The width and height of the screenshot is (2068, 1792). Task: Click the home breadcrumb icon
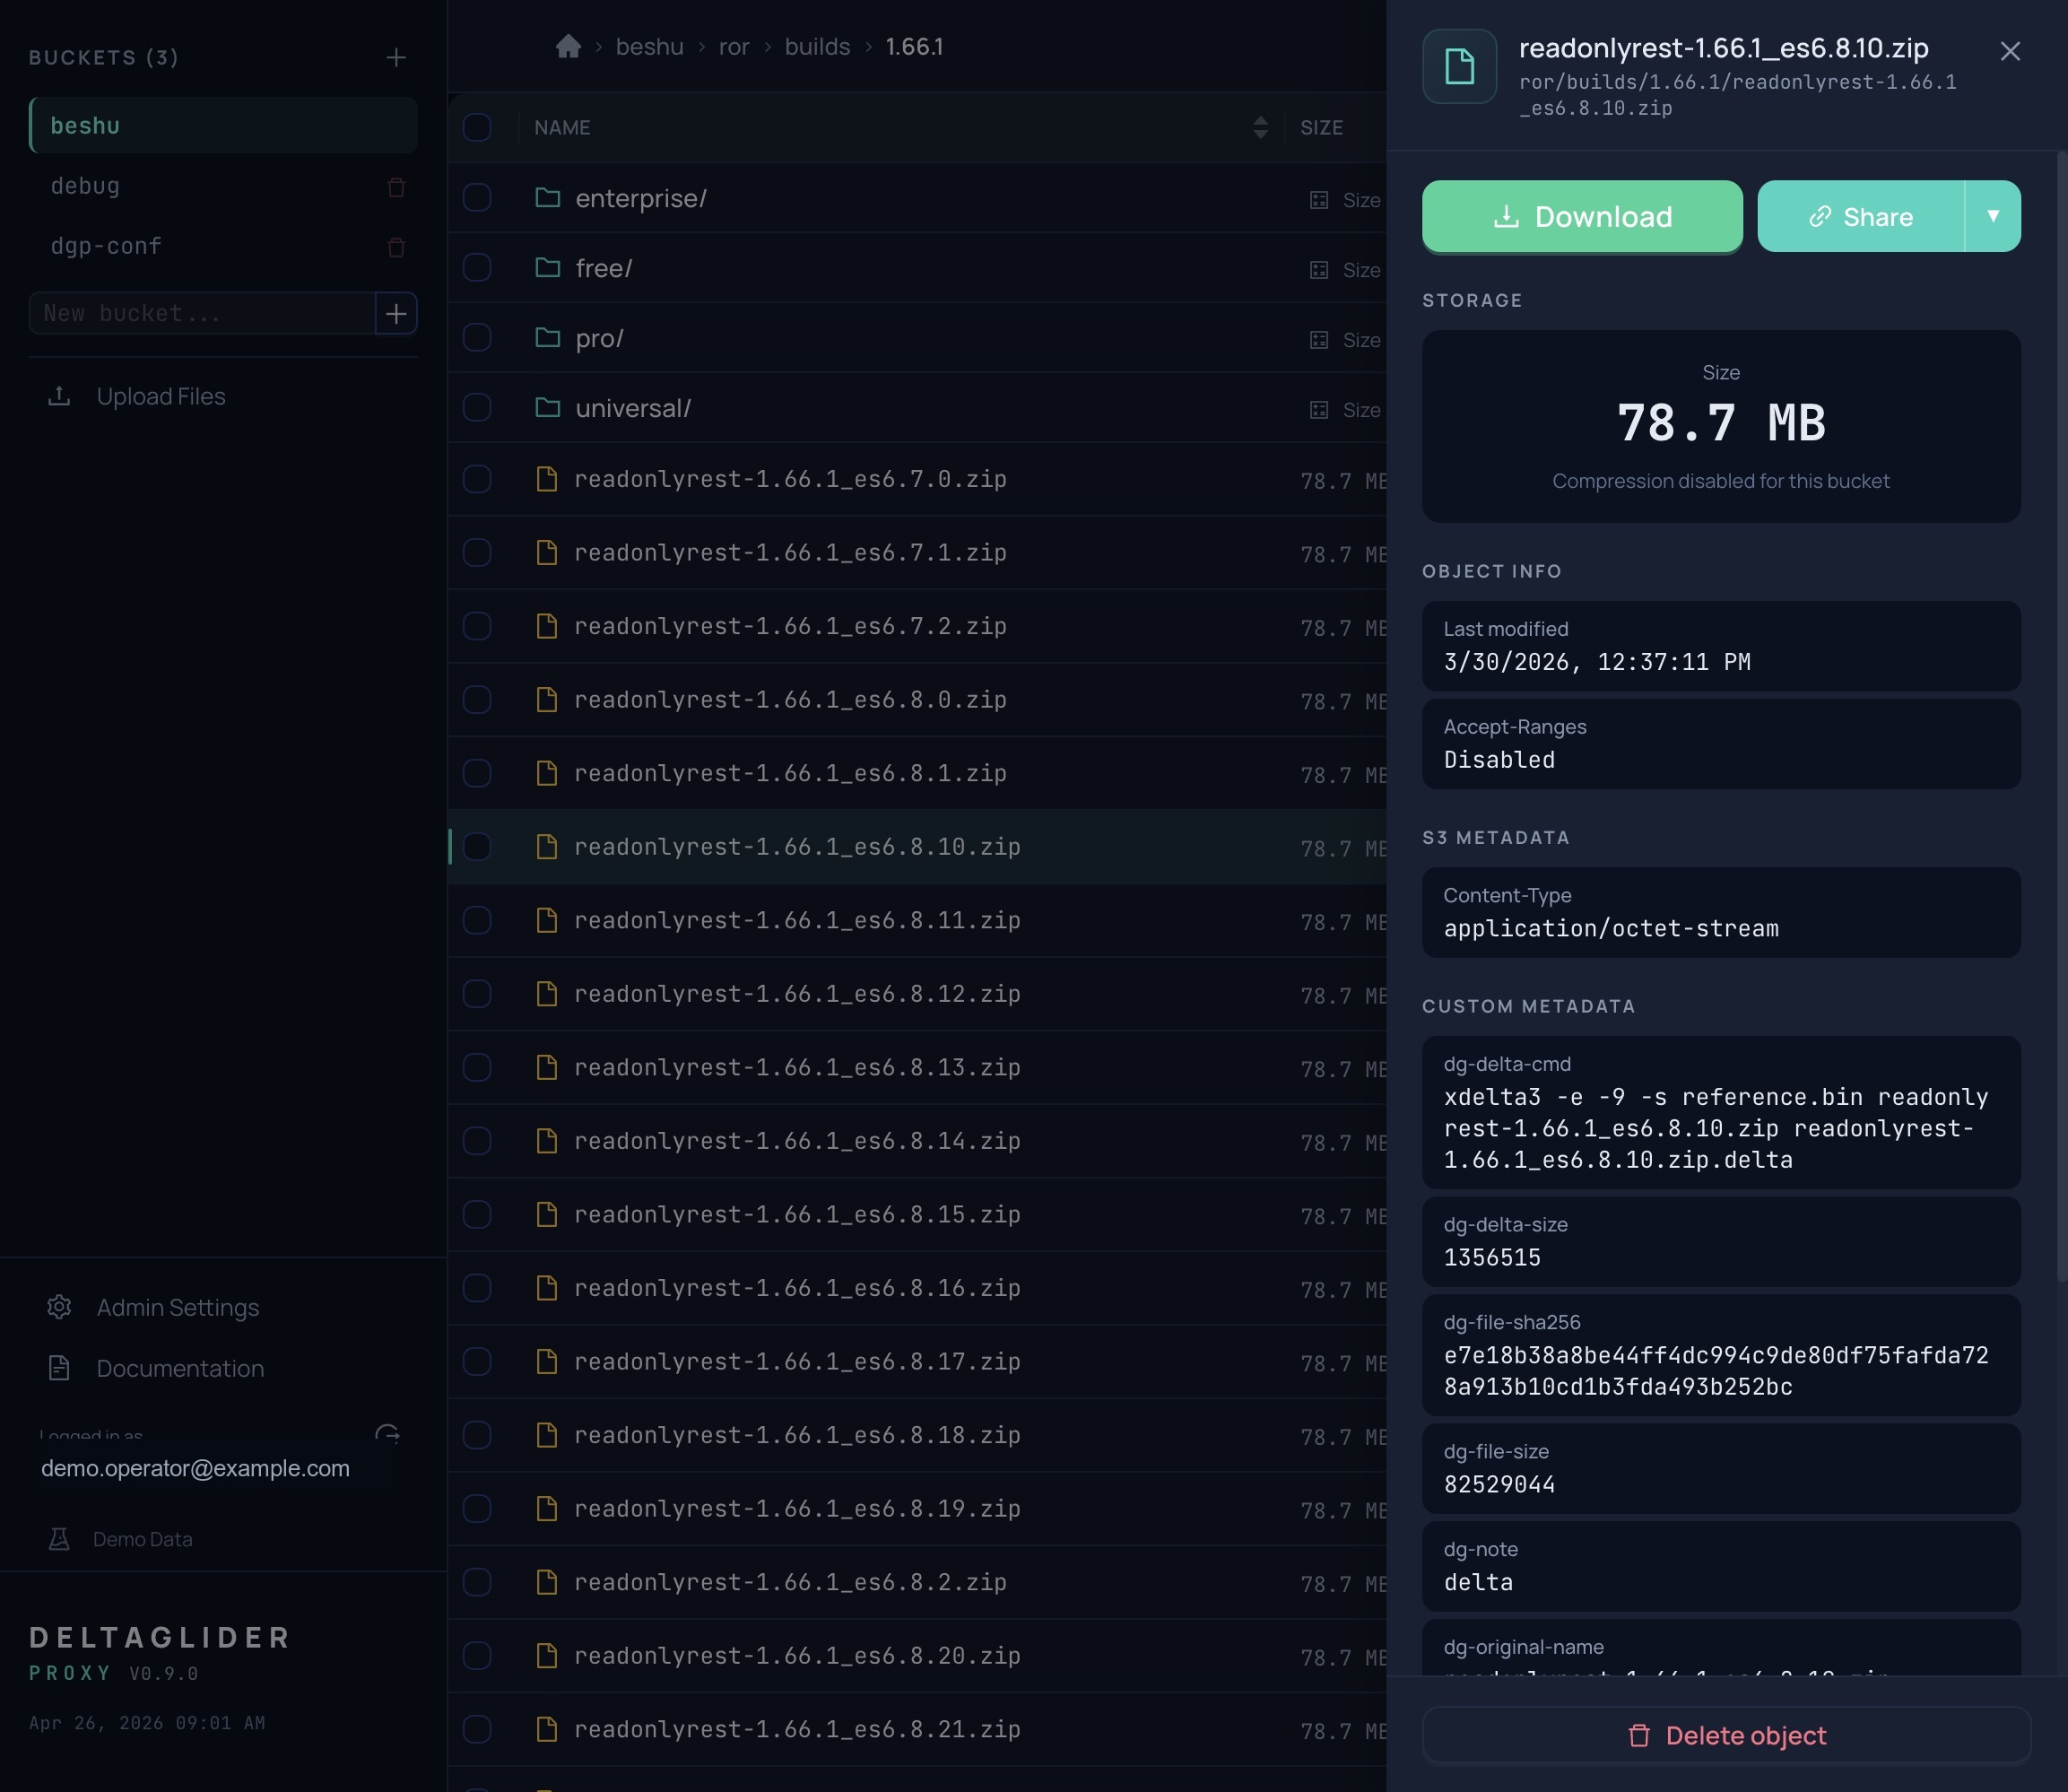[568, 47]
